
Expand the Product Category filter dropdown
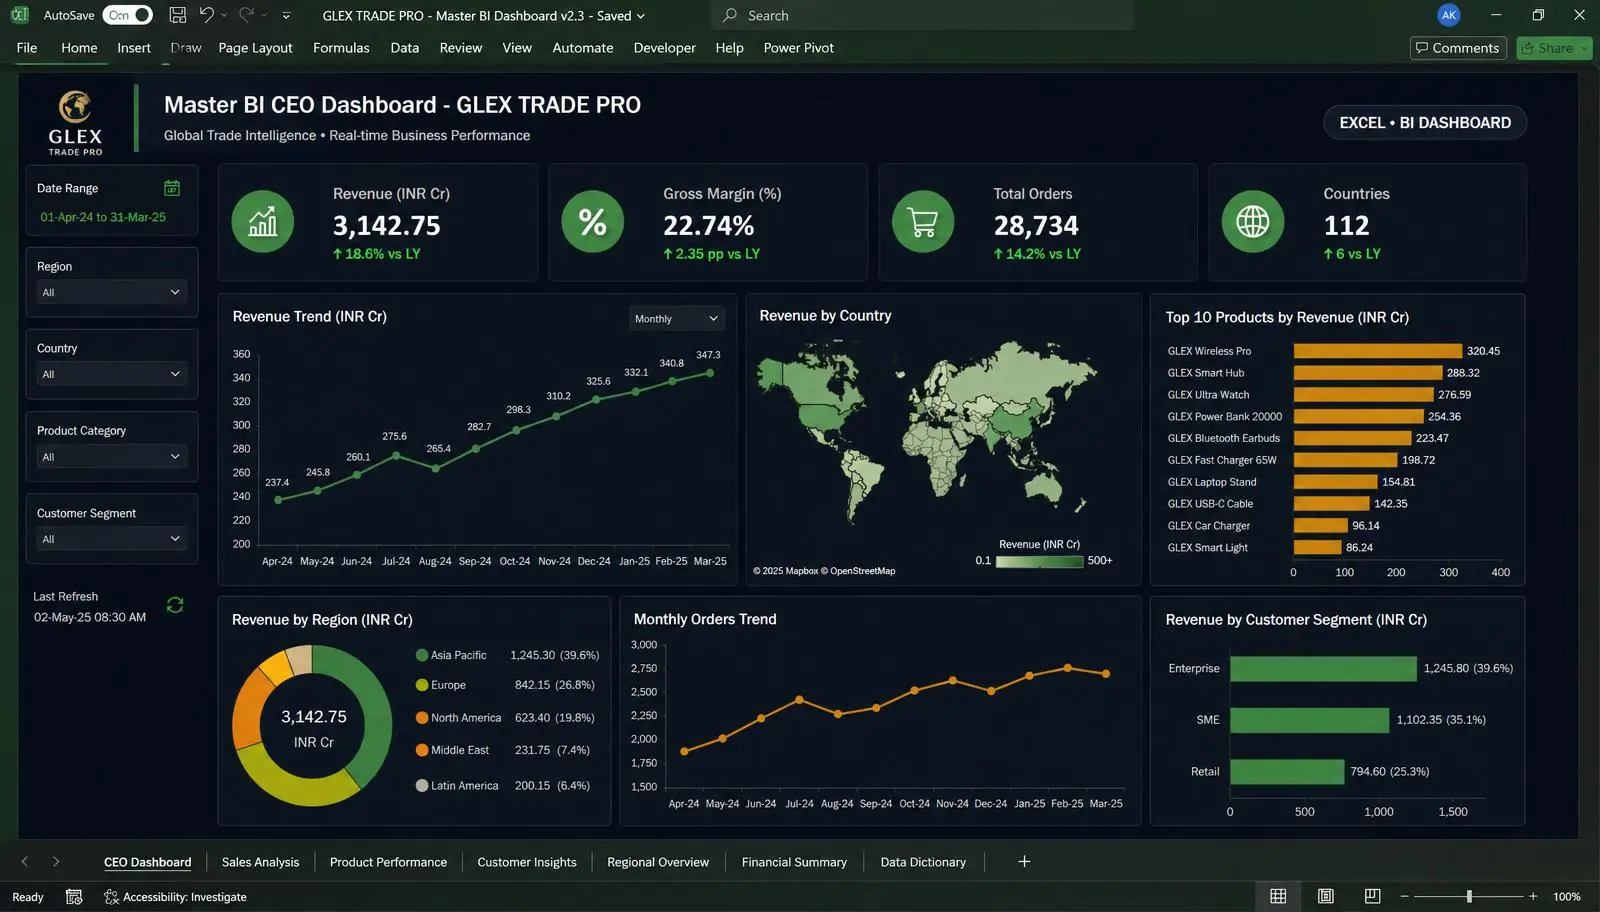pyautogui.click(x=111, y=457)
